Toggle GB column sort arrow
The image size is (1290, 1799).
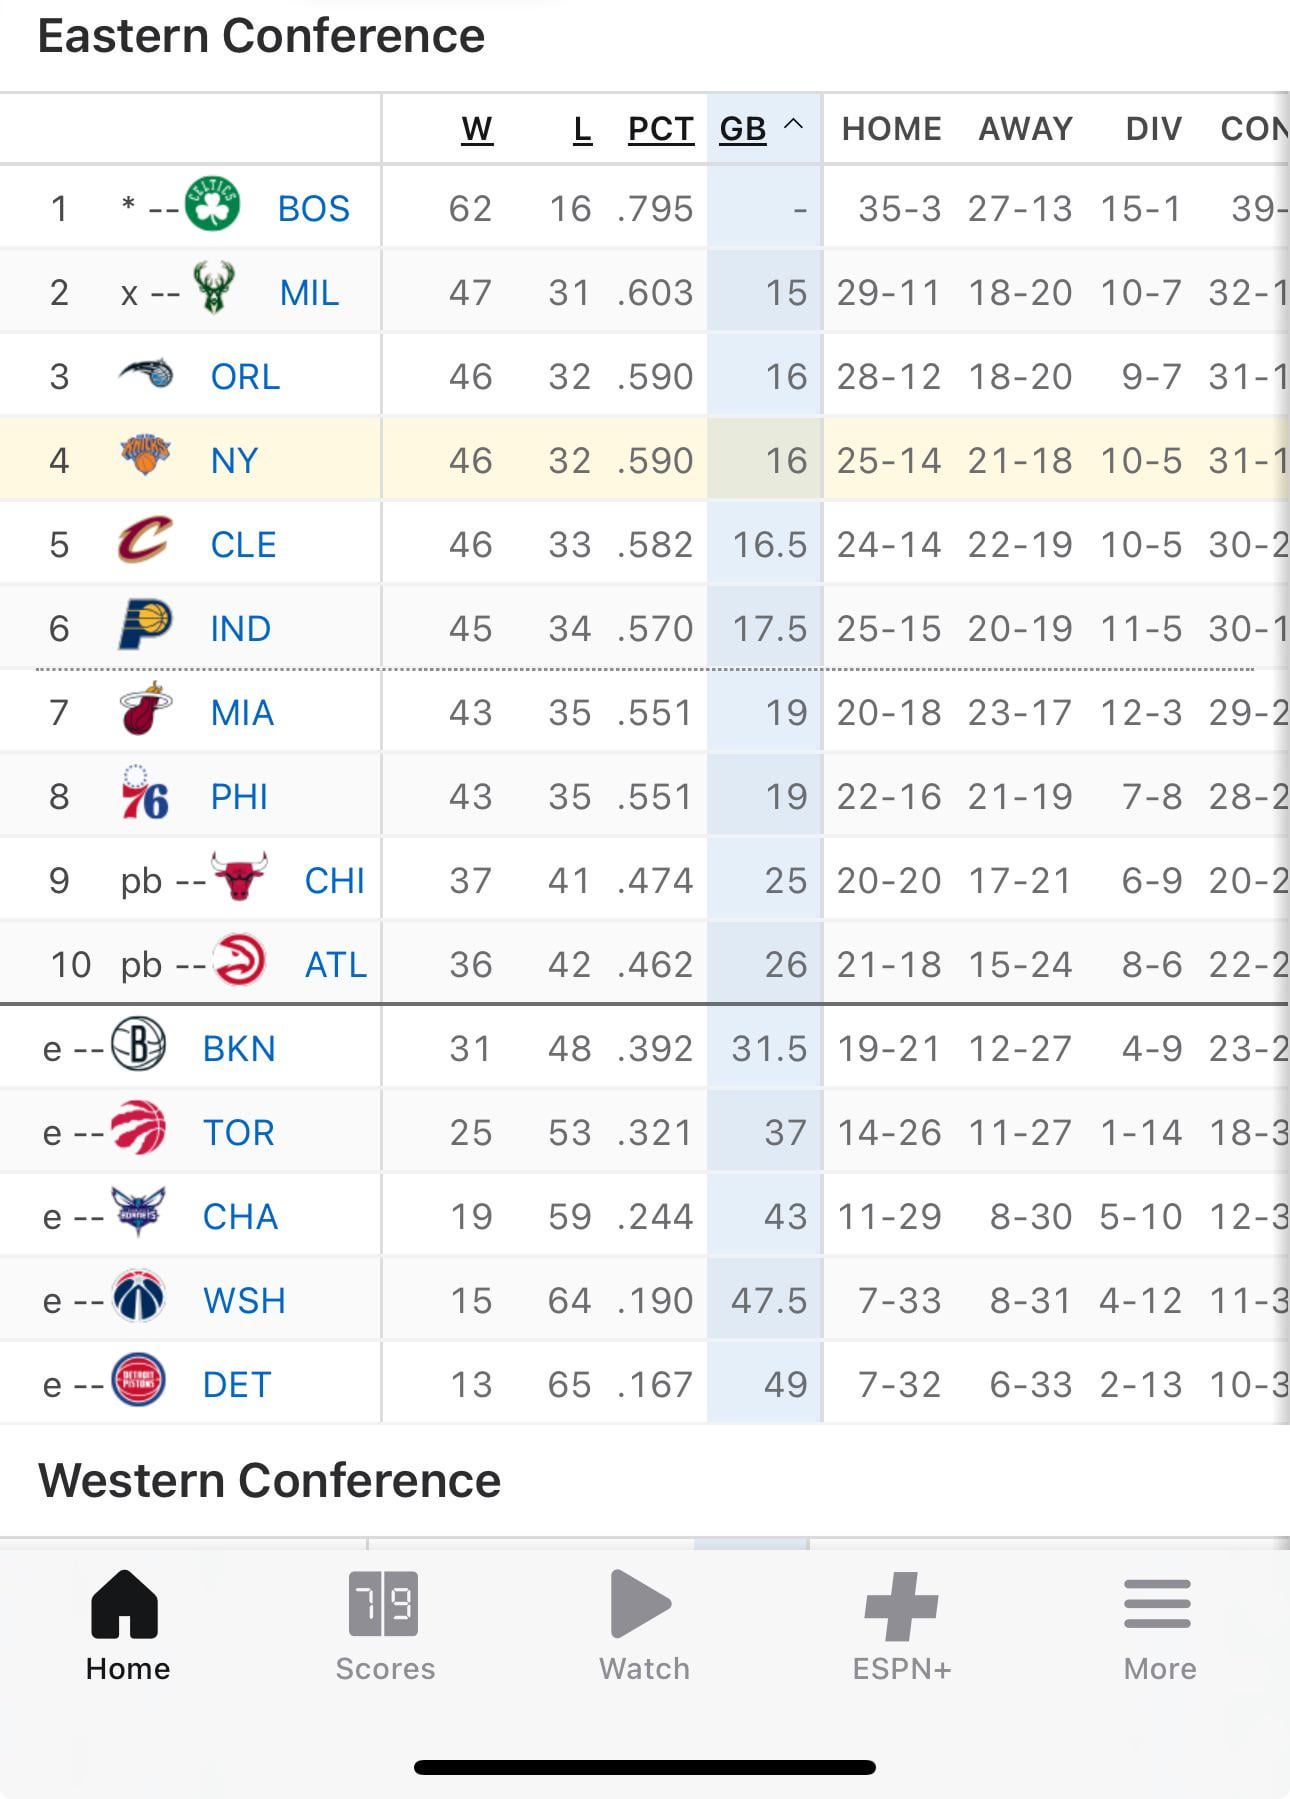(793, 125)
